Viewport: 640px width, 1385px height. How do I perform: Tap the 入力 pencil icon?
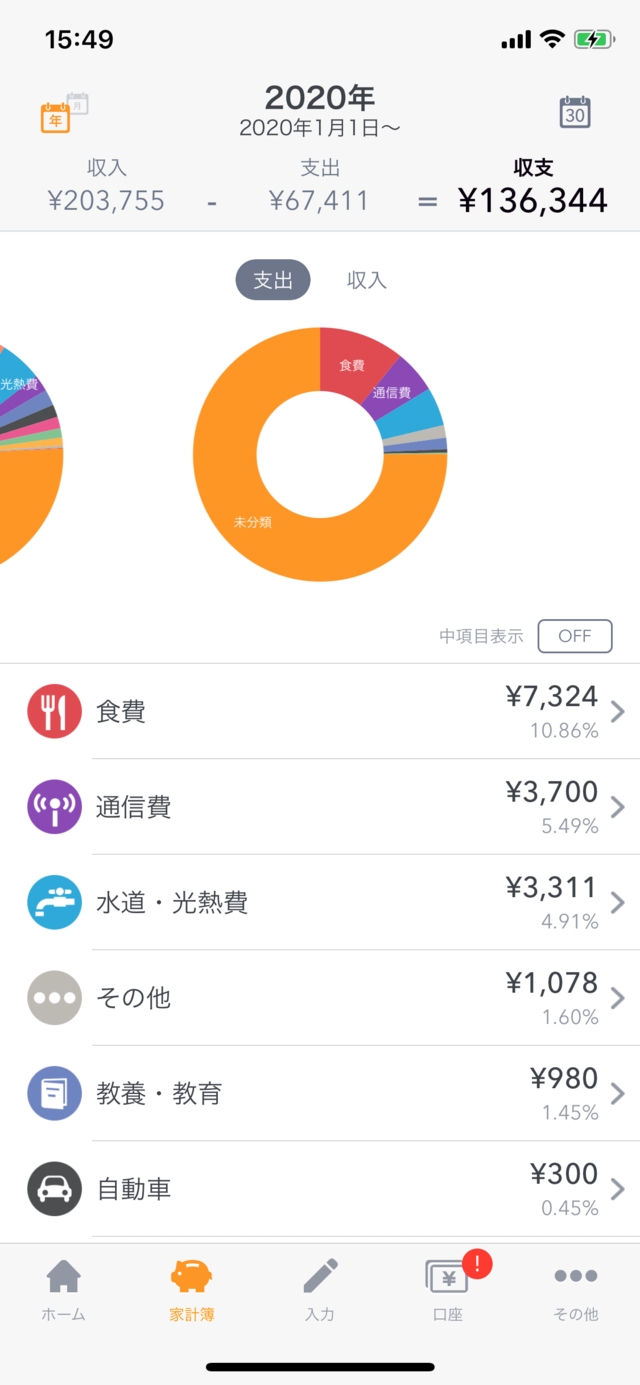(x=320, y=1276)
